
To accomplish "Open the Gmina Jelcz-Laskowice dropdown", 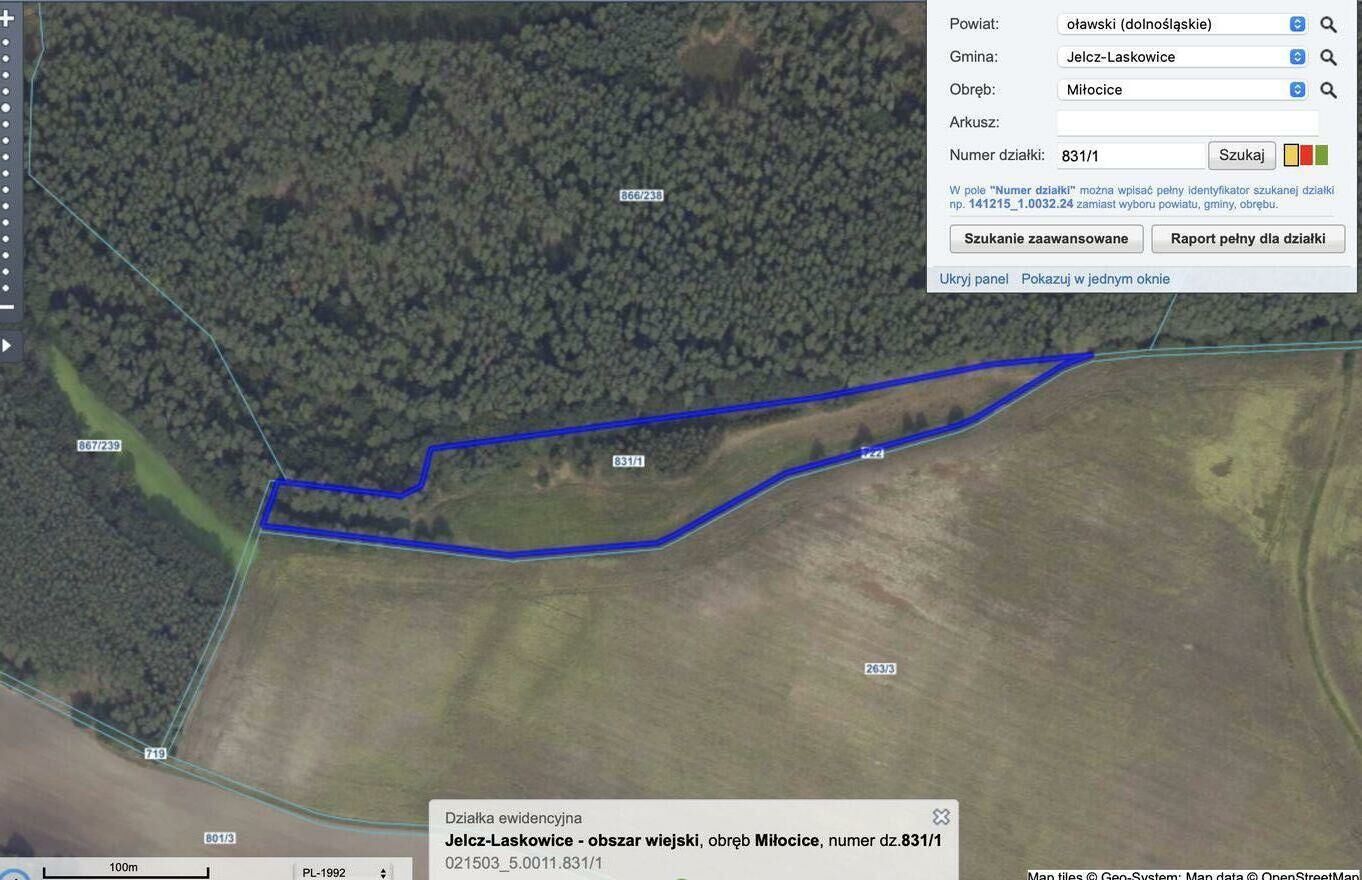I will (x=1182, y=57).
